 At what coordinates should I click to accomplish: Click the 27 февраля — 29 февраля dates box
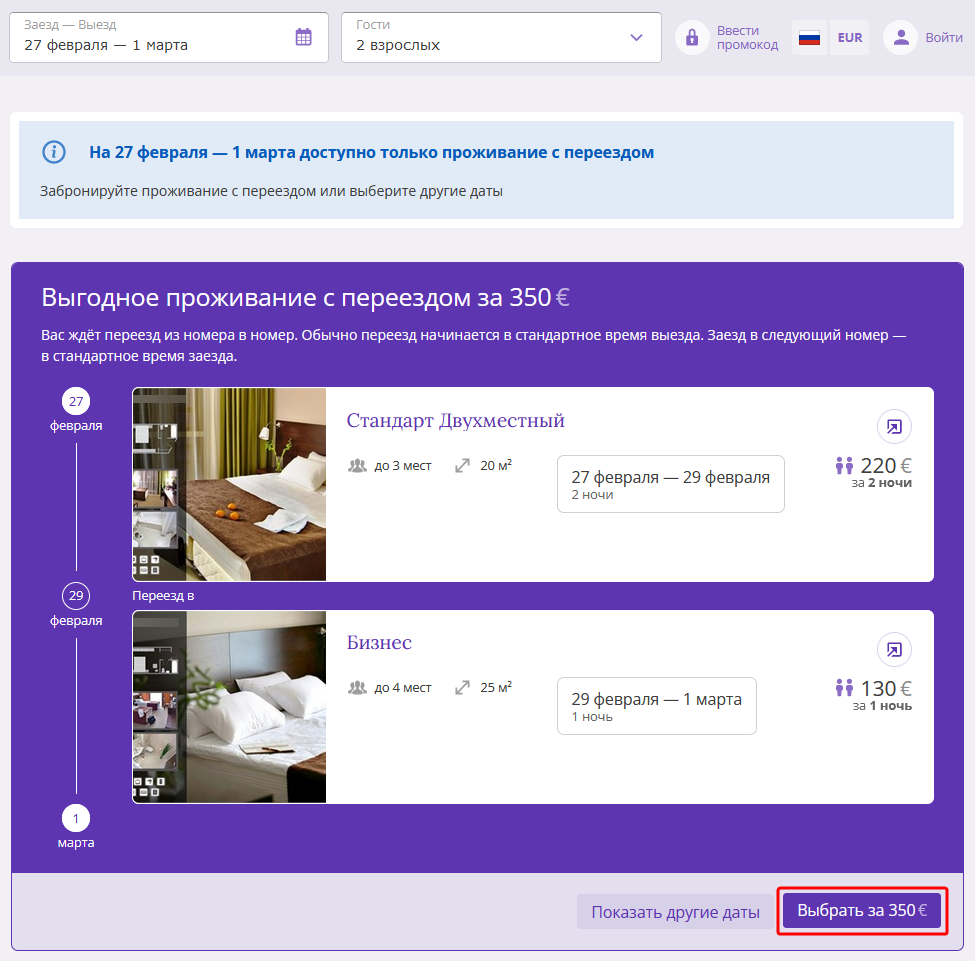coord(670,484)
